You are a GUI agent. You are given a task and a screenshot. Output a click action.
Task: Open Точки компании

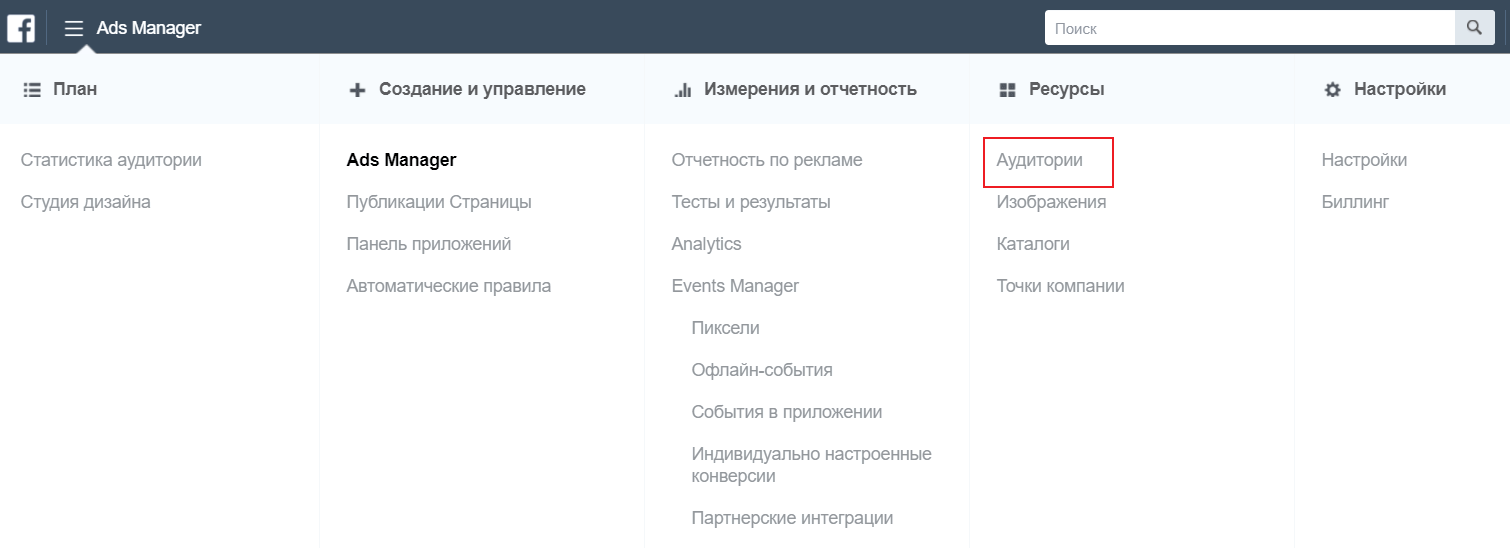pos(1060,286)
